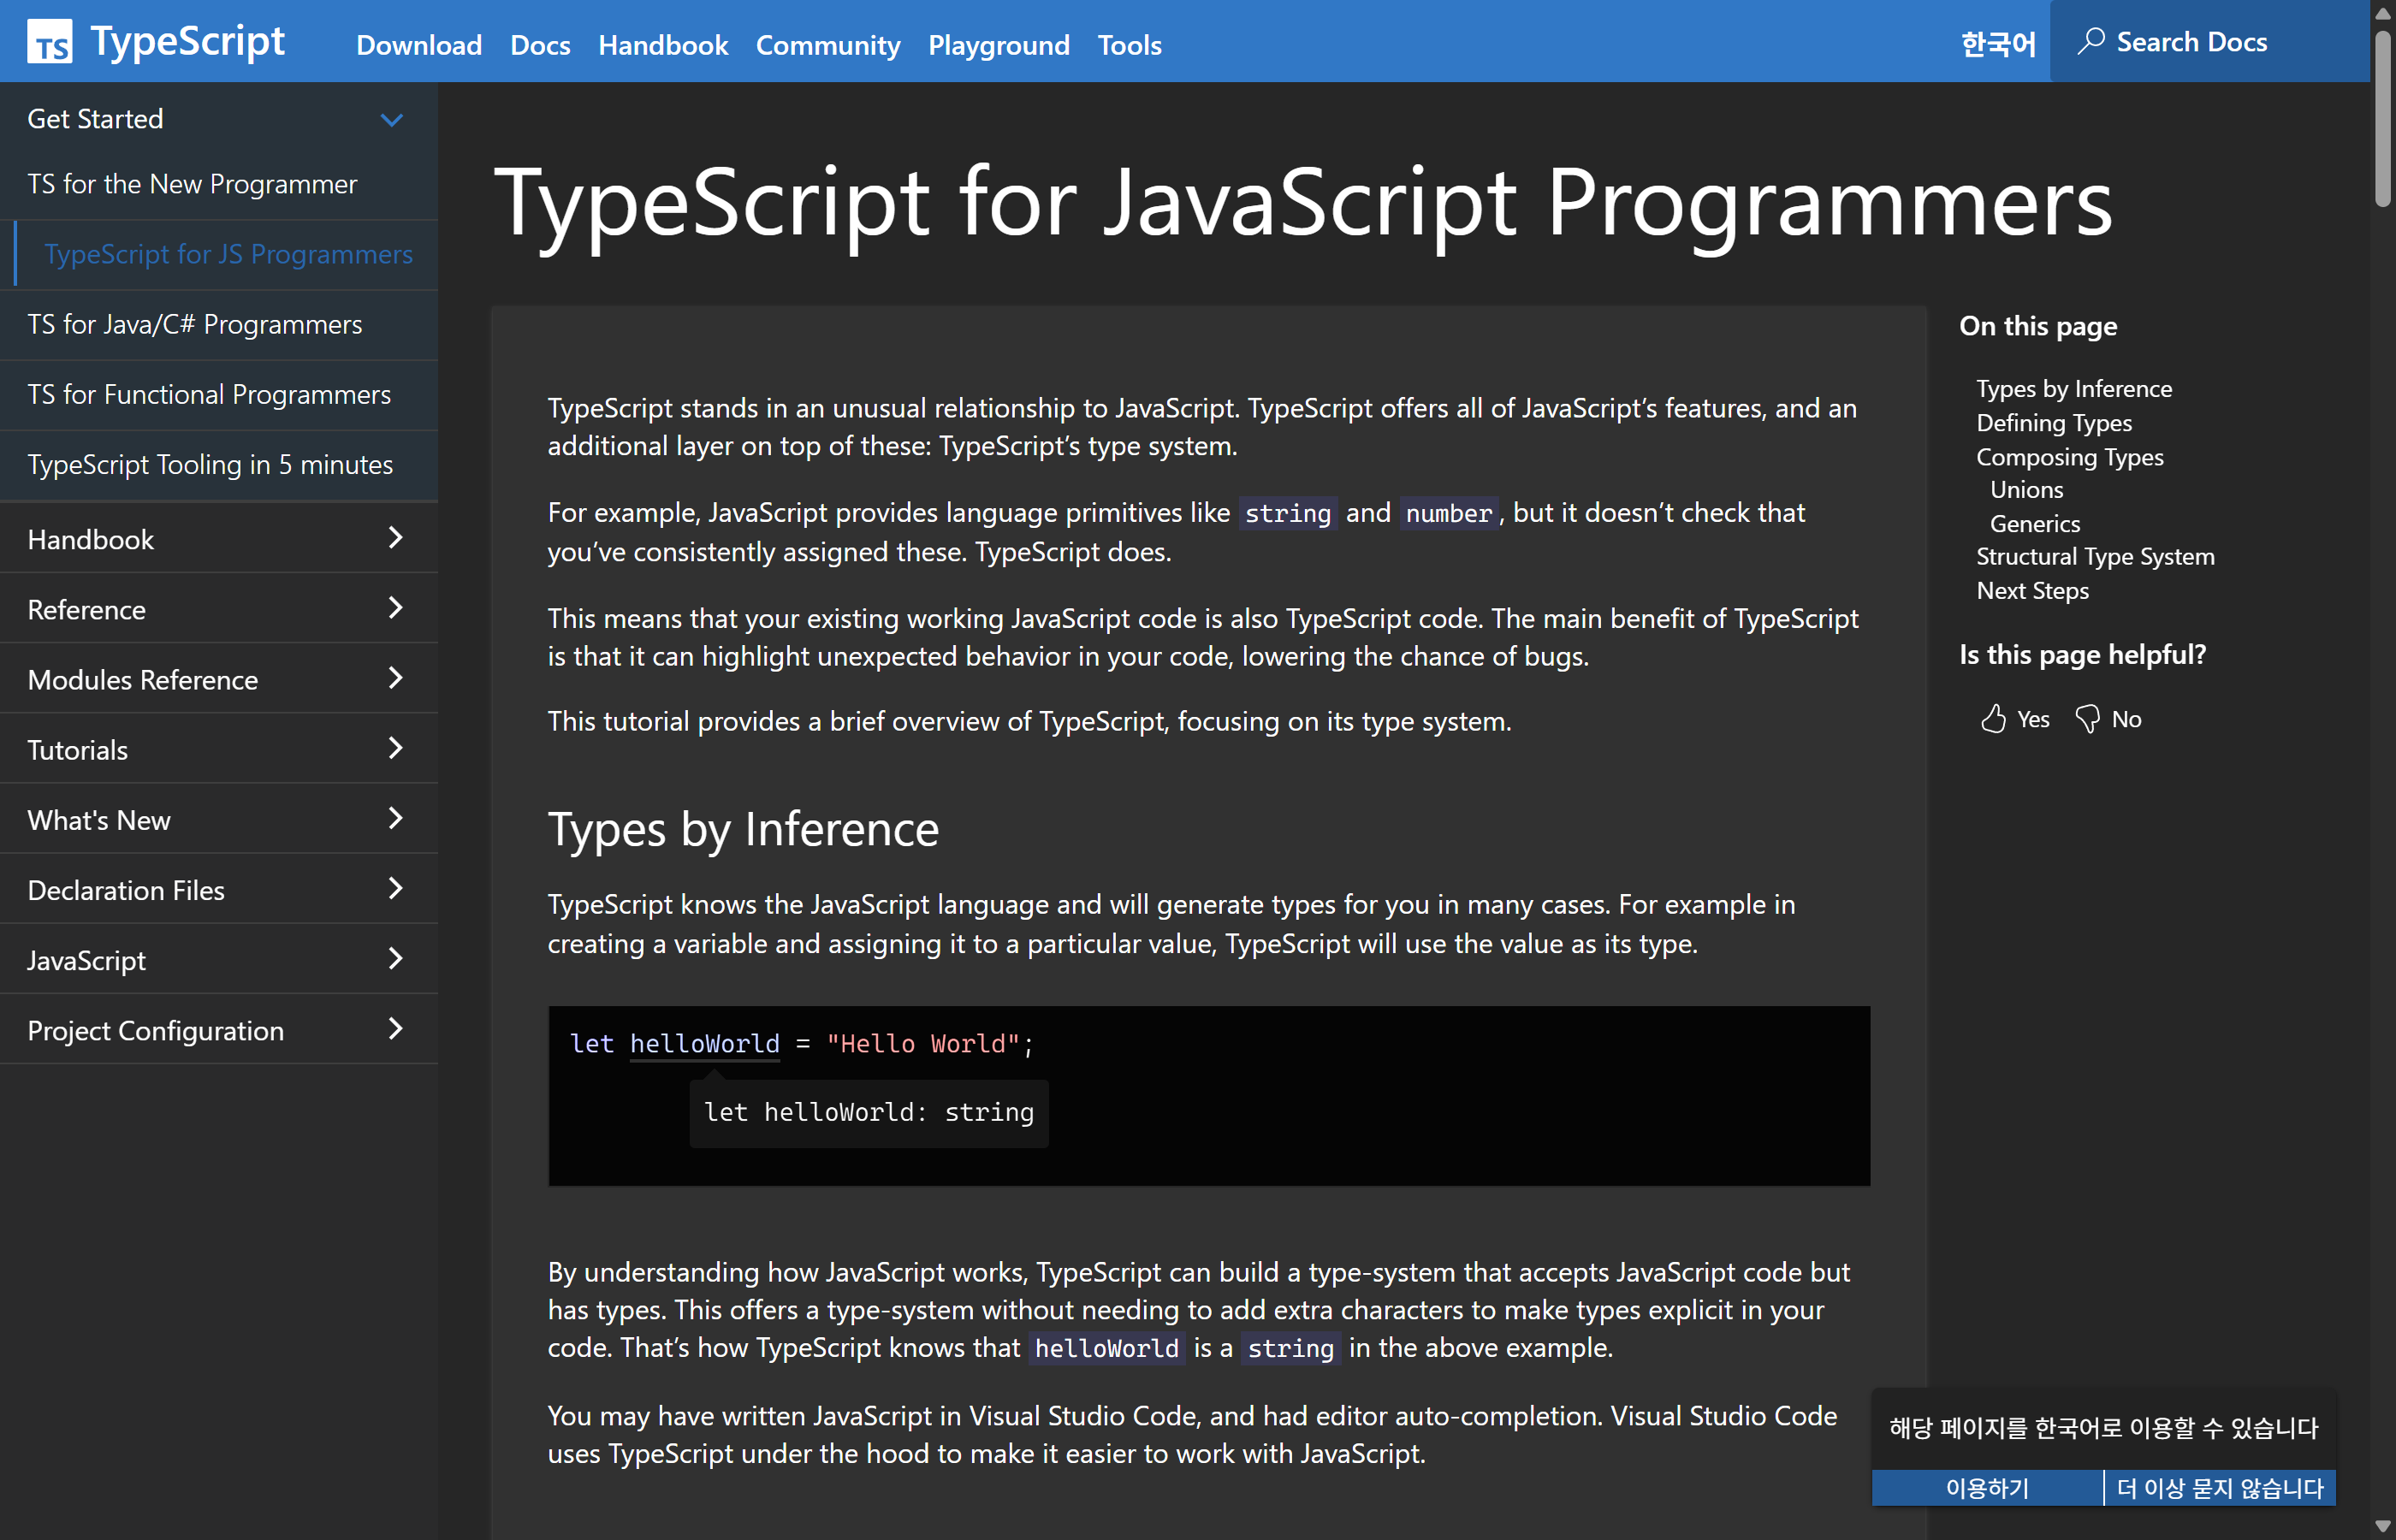Jump to Structural Type System section
Screen dimensions: 2396x1540
pyautogui.click(x=2095, y=556)
